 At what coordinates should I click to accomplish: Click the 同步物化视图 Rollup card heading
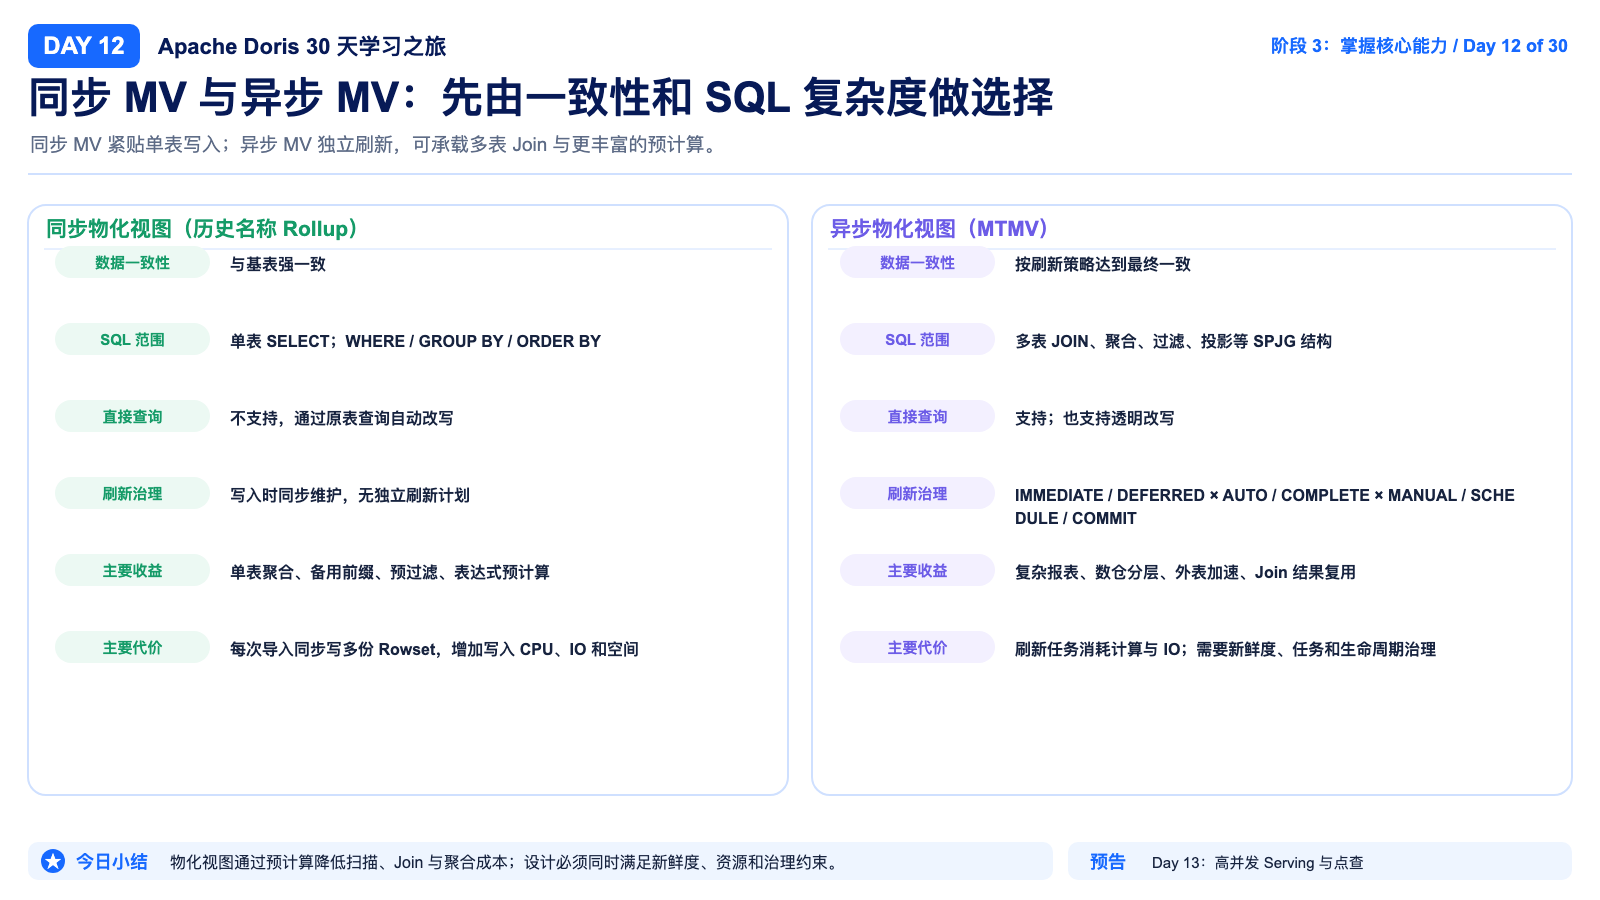pos(203,228)
